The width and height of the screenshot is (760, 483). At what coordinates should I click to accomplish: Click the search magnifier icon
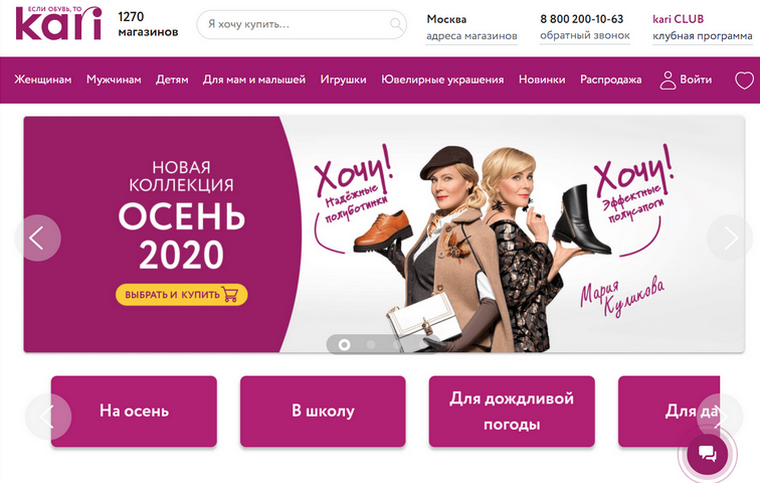coord(396,24)
